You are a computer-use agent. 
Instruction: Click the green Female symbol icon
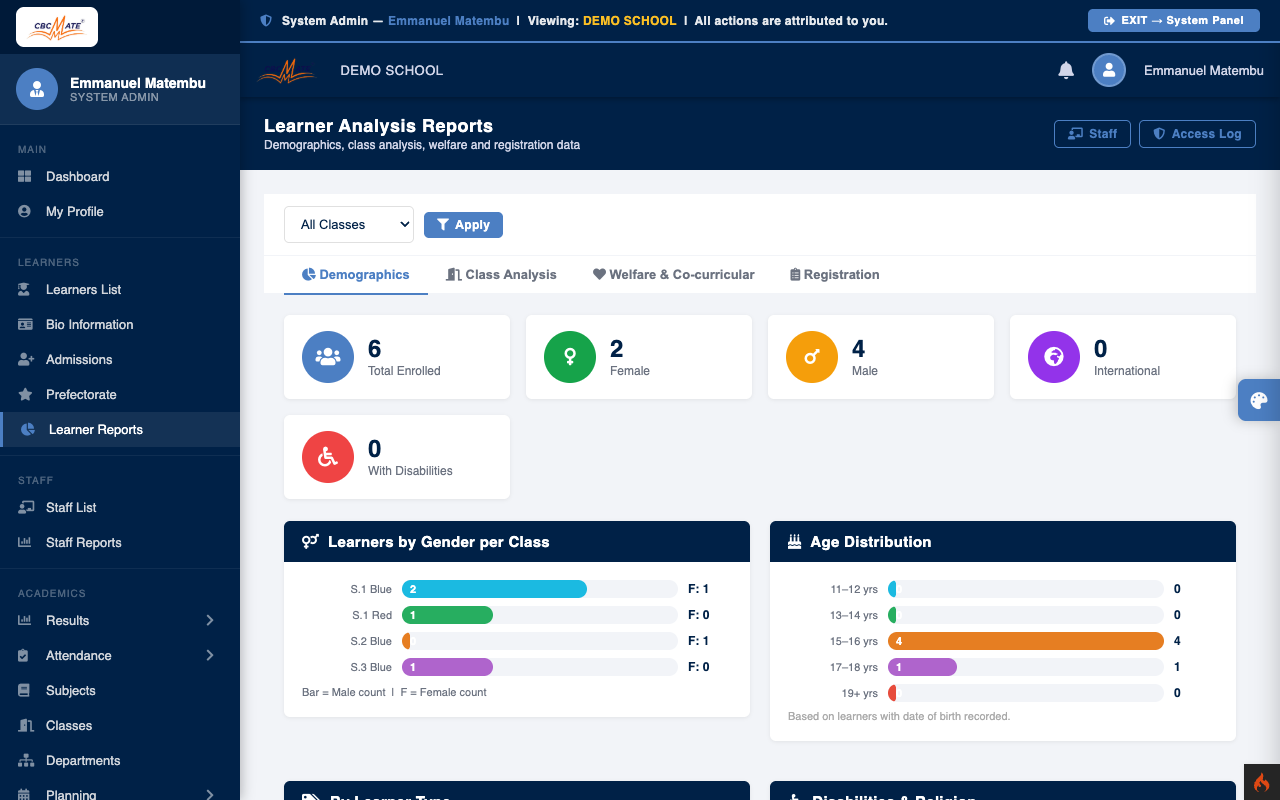(x=570, y=357)
